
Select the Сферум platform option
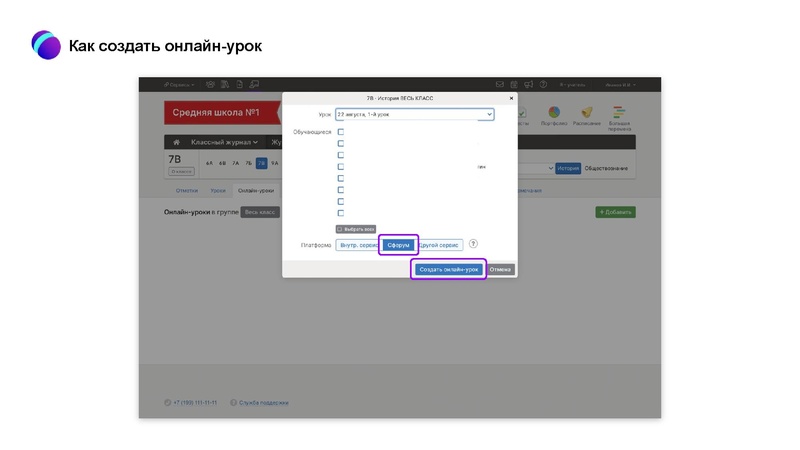tap(399, 244)
